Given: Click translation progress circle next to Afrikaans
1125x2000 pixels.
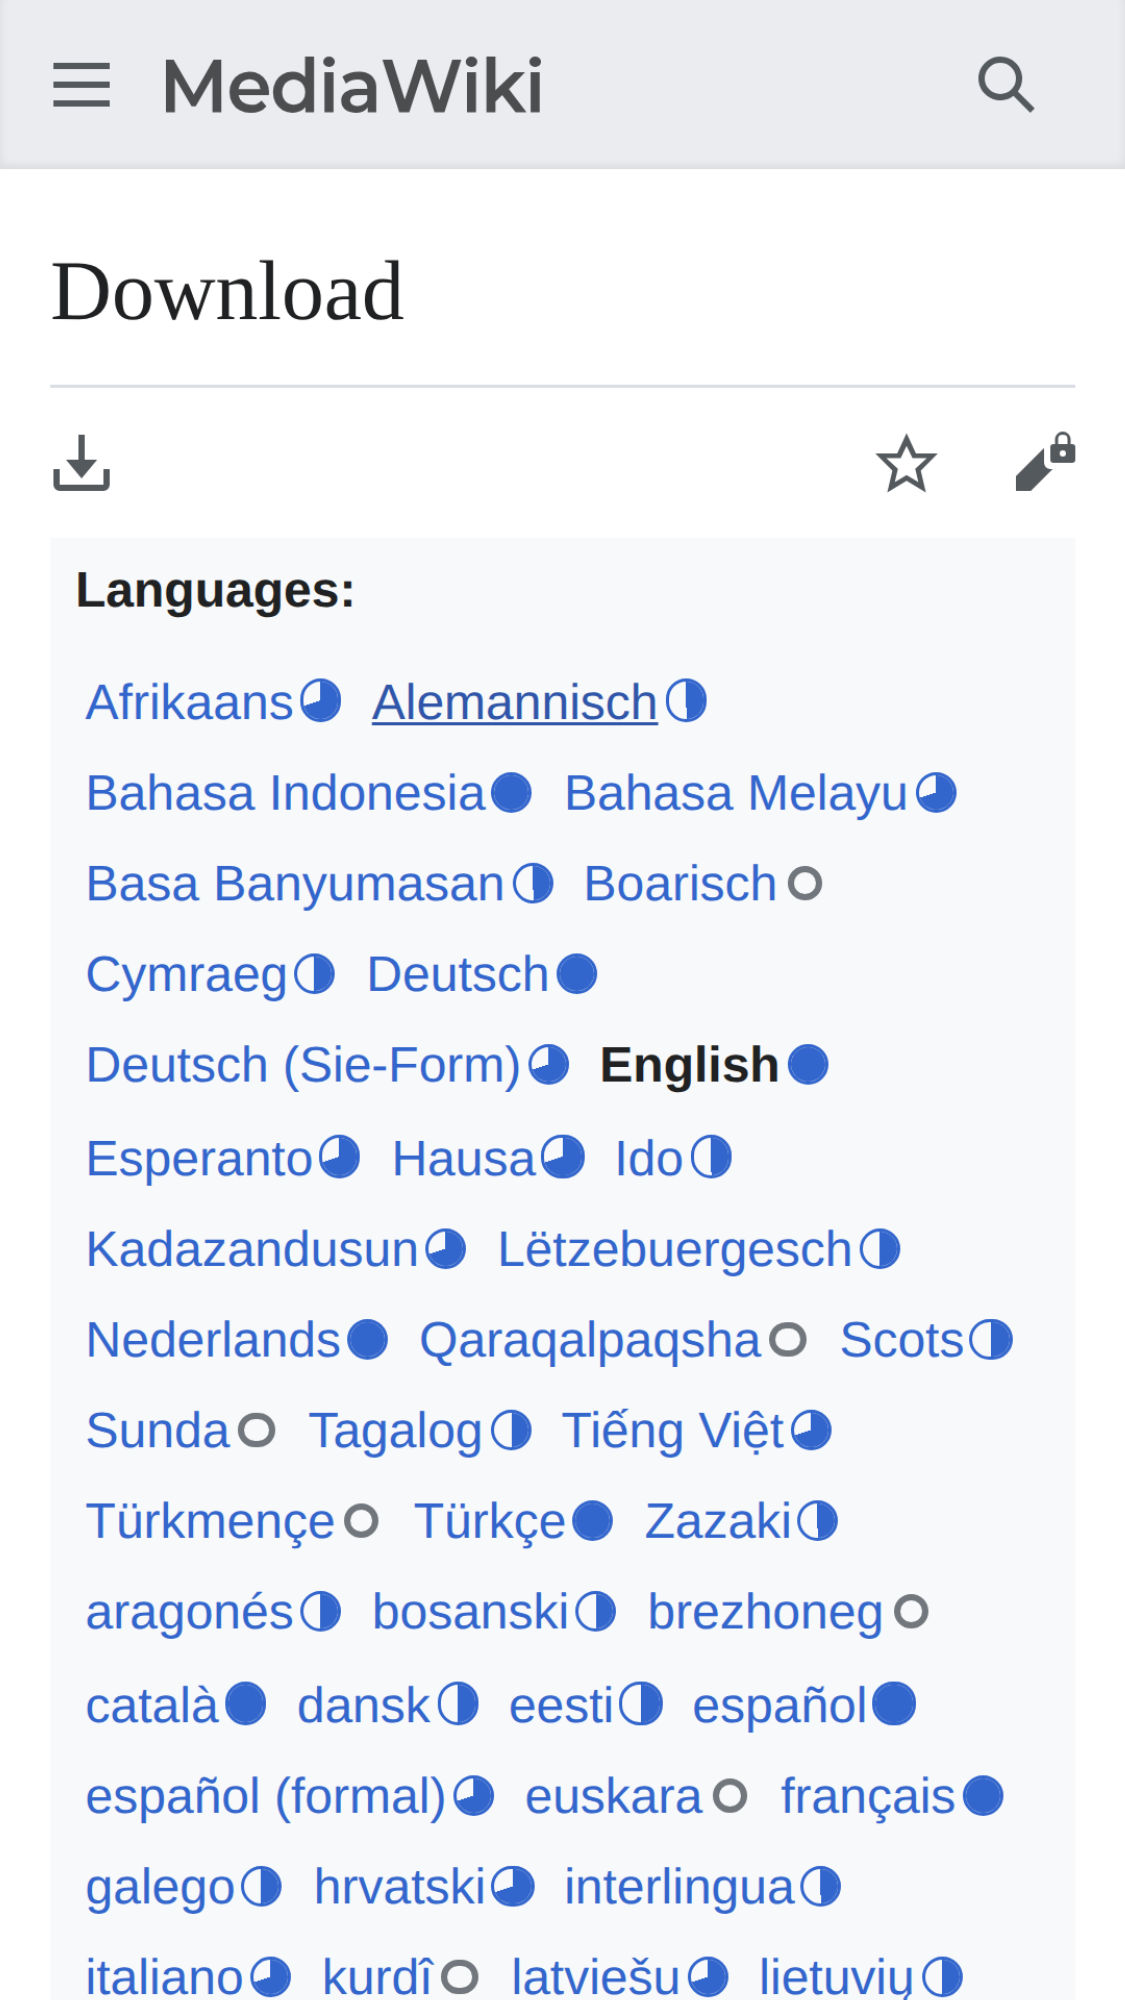Looking at the screenshot, I should pyautogui.click(x=321, y=701).
